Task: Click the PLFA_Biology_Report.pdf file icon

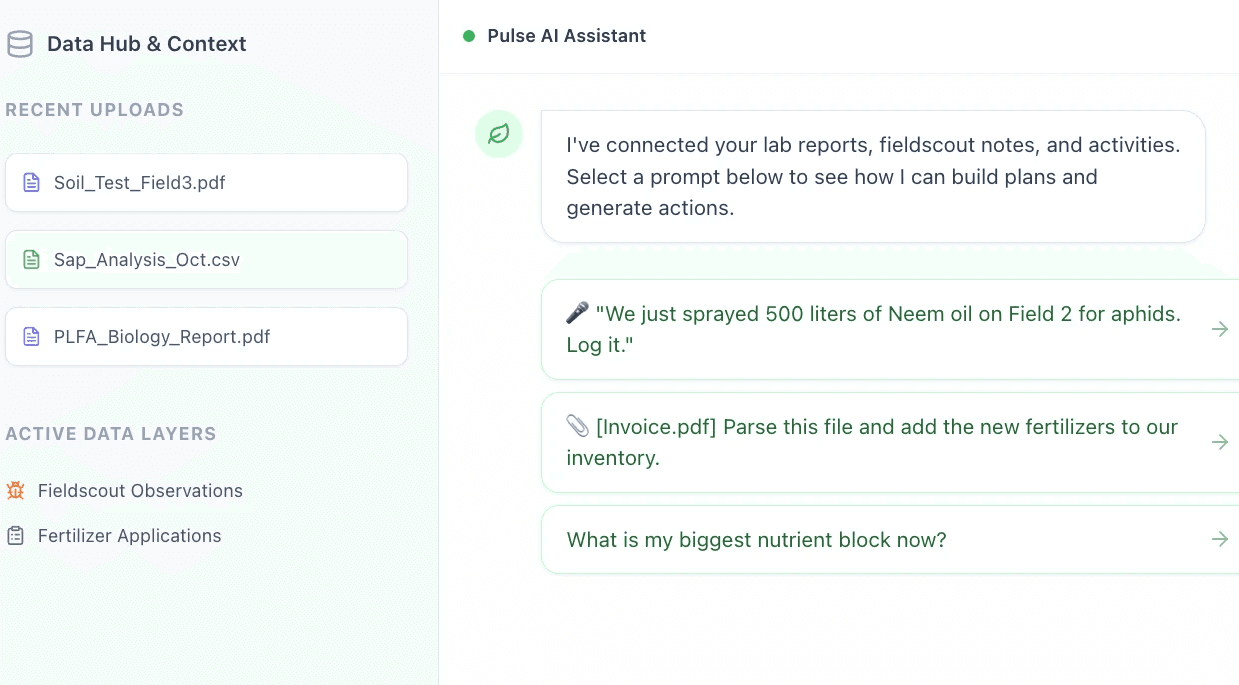Action: [x=32, y=337]
